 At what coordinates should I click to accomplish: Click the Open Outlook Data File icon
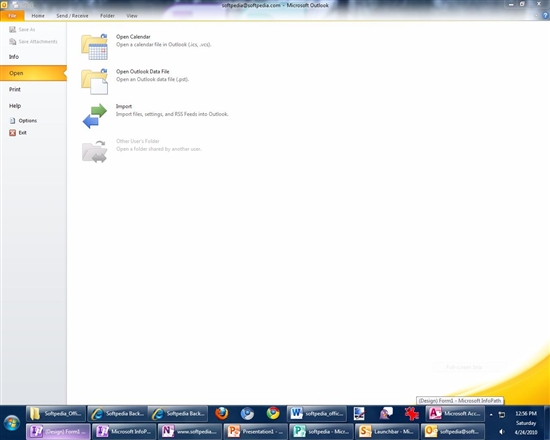[x=94, y=81]
